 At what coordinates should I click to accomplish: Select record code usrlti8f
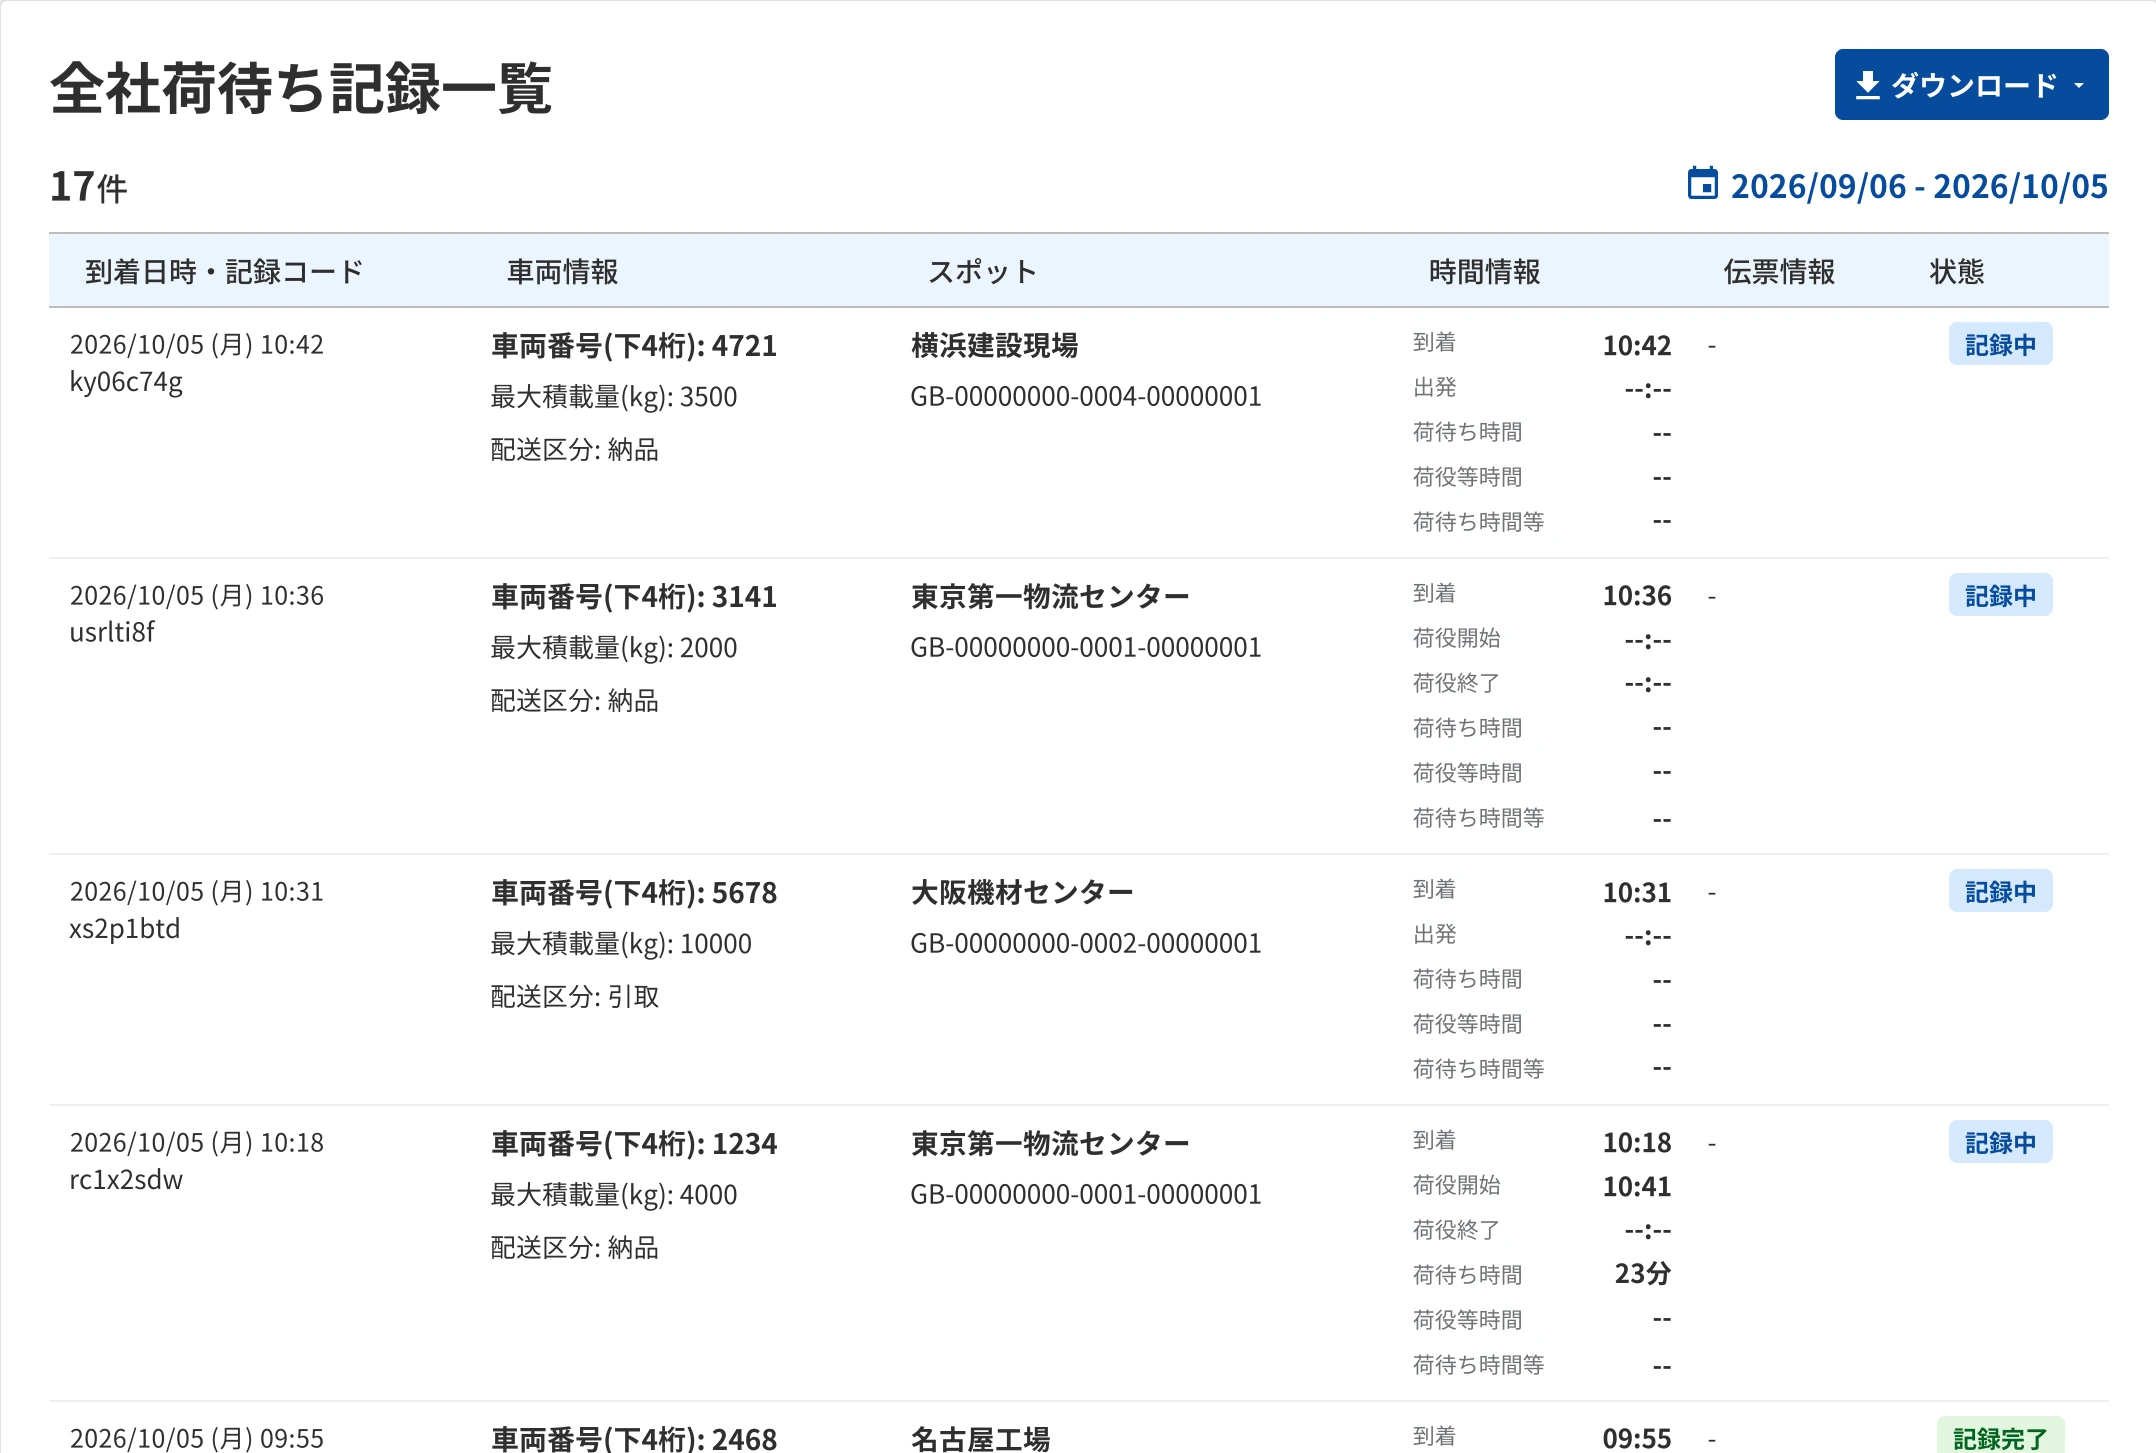[112, 632]
